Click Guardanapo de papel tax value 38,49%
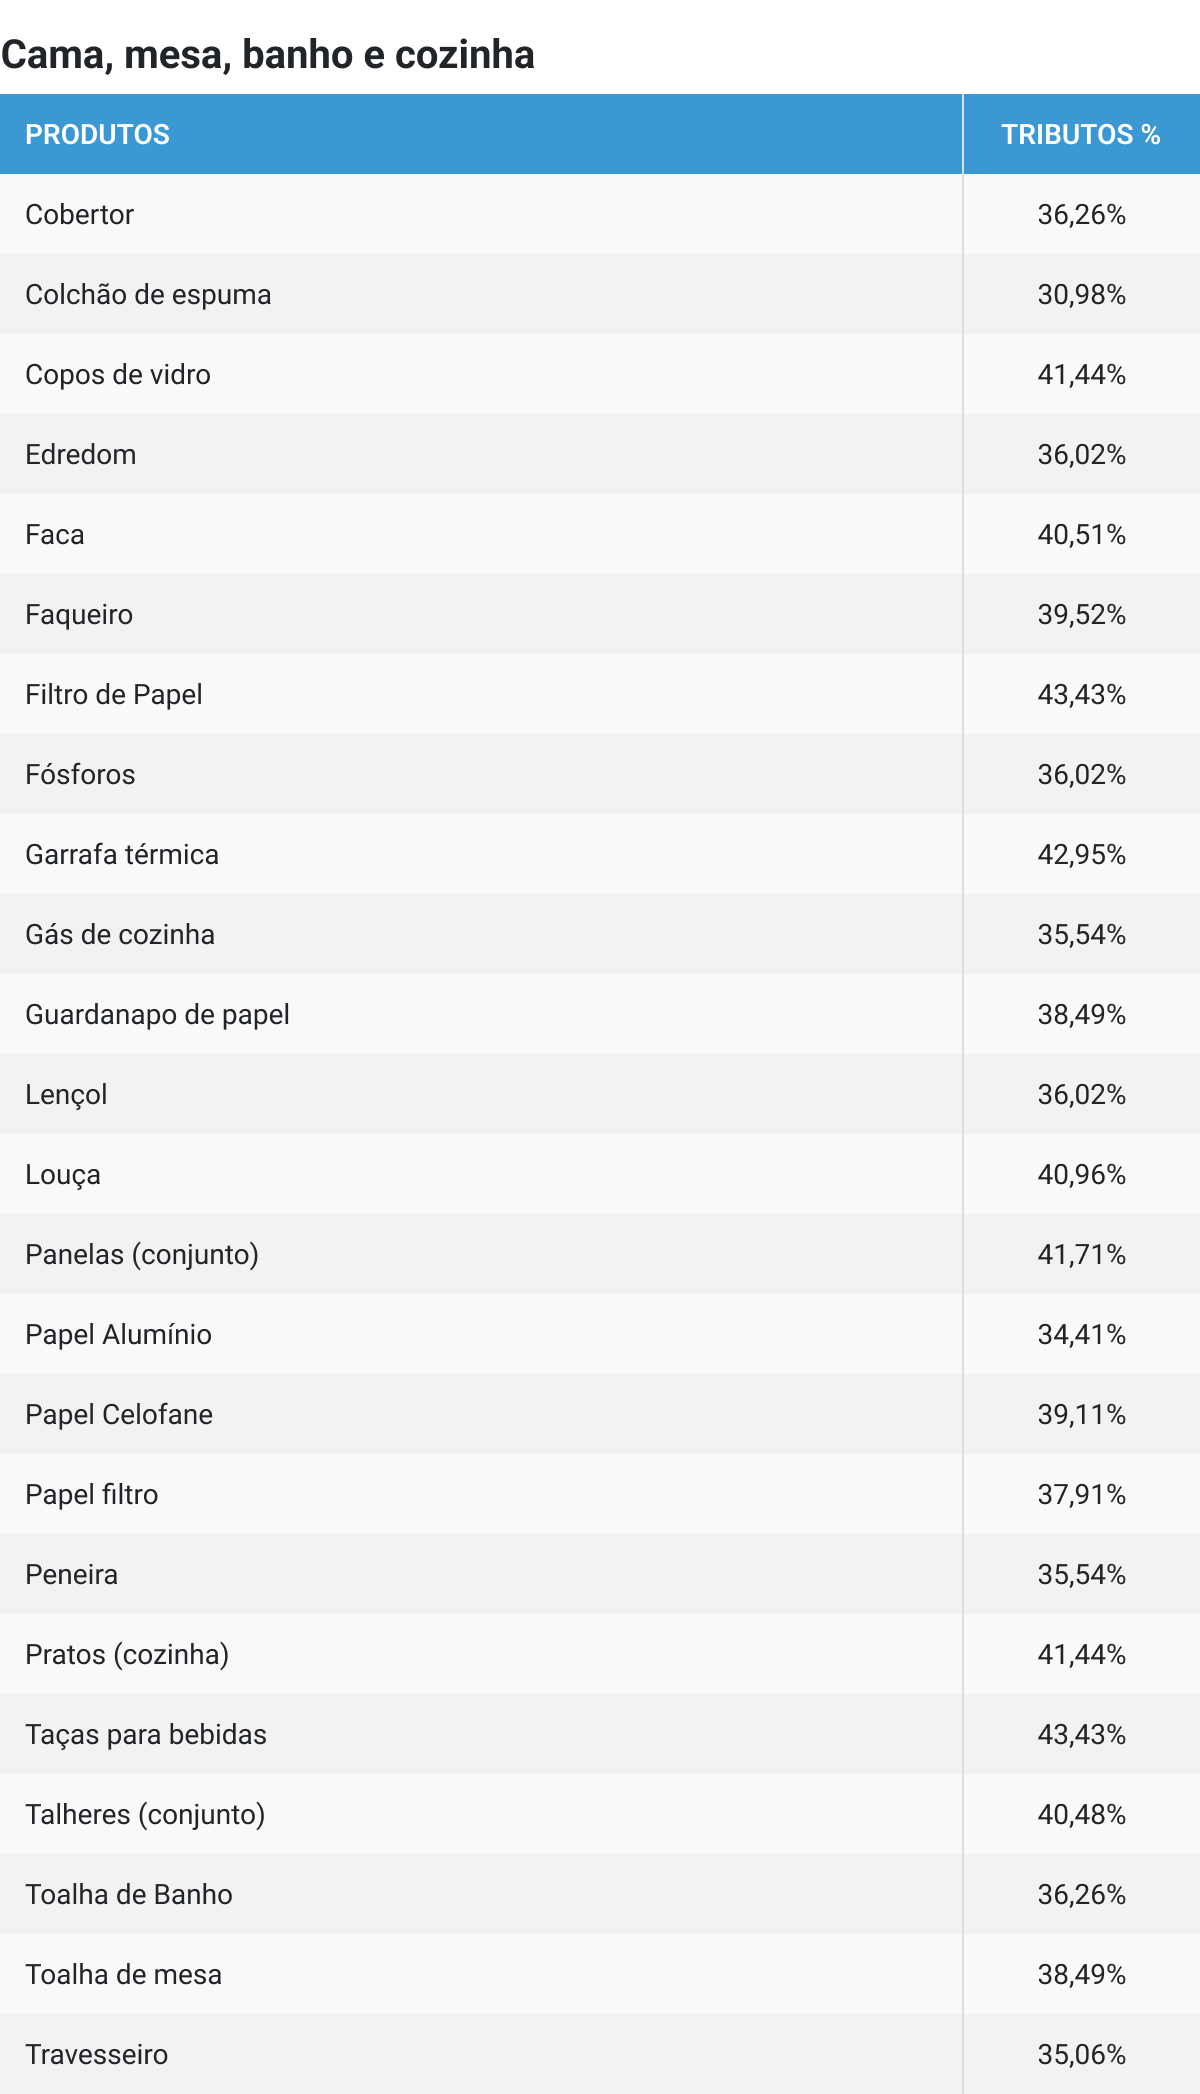Image resolution: width=1200 pixels, height=2094 pixels. pos(1081,1015)
